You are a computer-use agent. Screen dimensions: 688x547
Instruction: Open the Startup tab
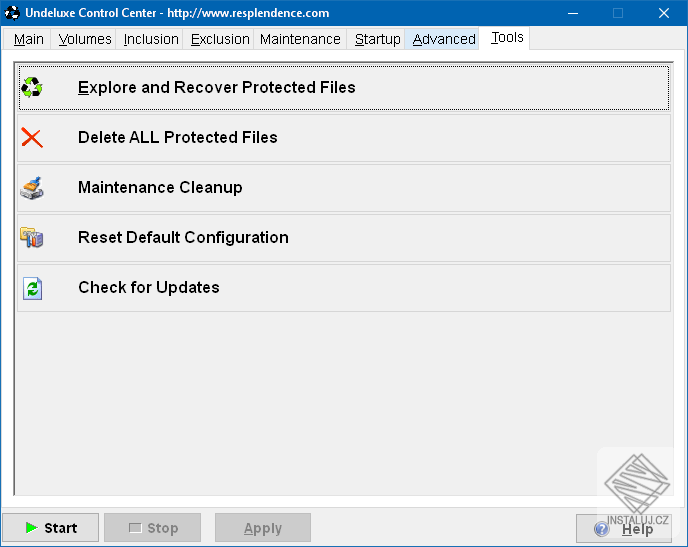tap(377, 39)
